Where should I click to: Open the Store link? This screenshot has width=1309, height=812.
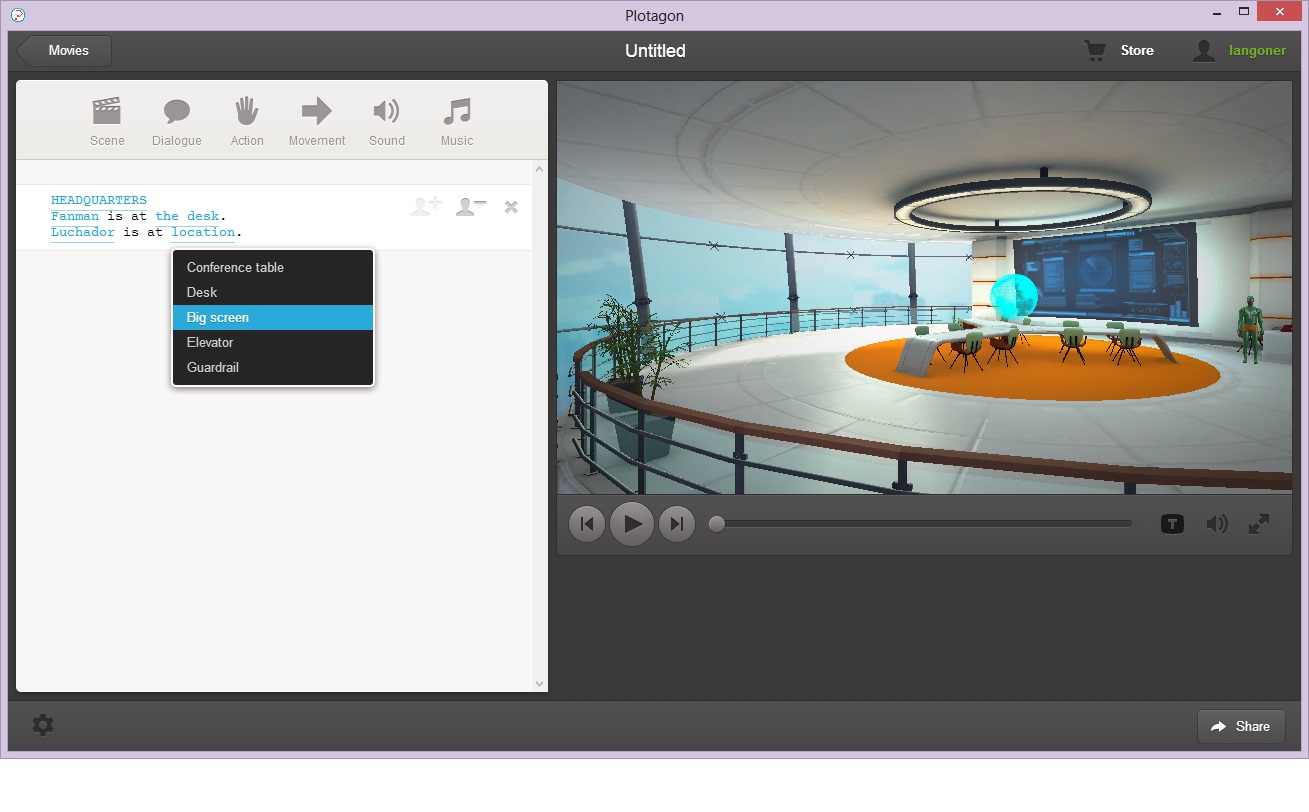(1137, 50)
